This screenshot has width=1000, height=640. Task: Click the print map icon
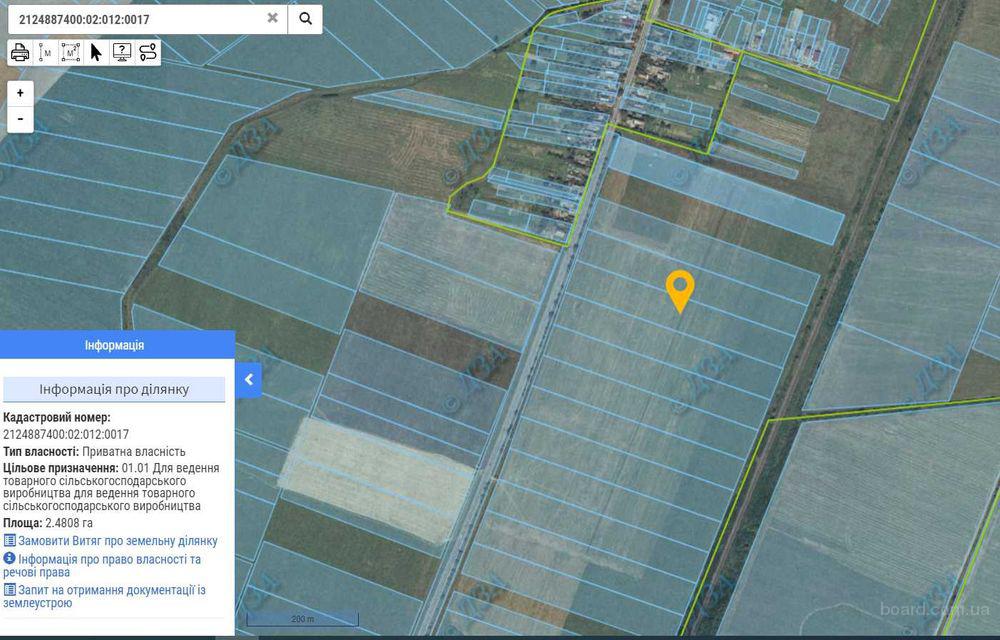tap(20, 52)
